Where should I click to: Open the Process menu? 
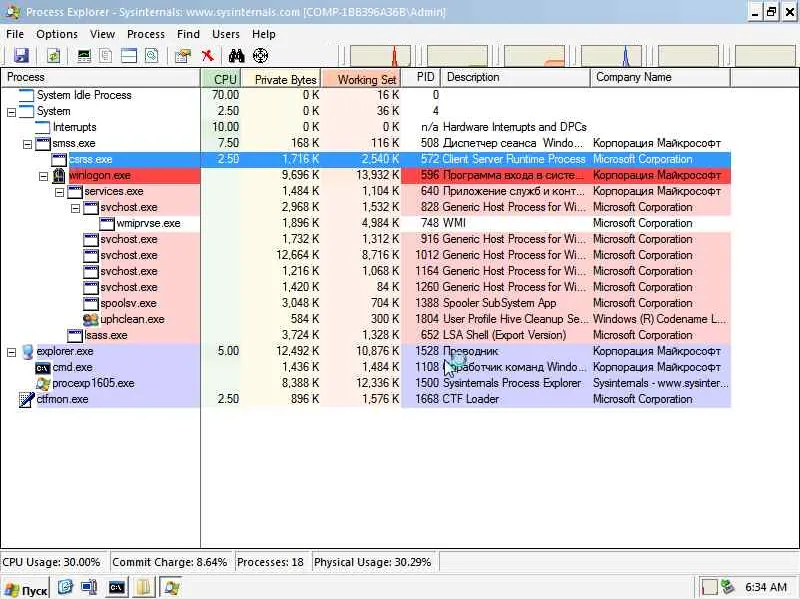click(146, 34)
